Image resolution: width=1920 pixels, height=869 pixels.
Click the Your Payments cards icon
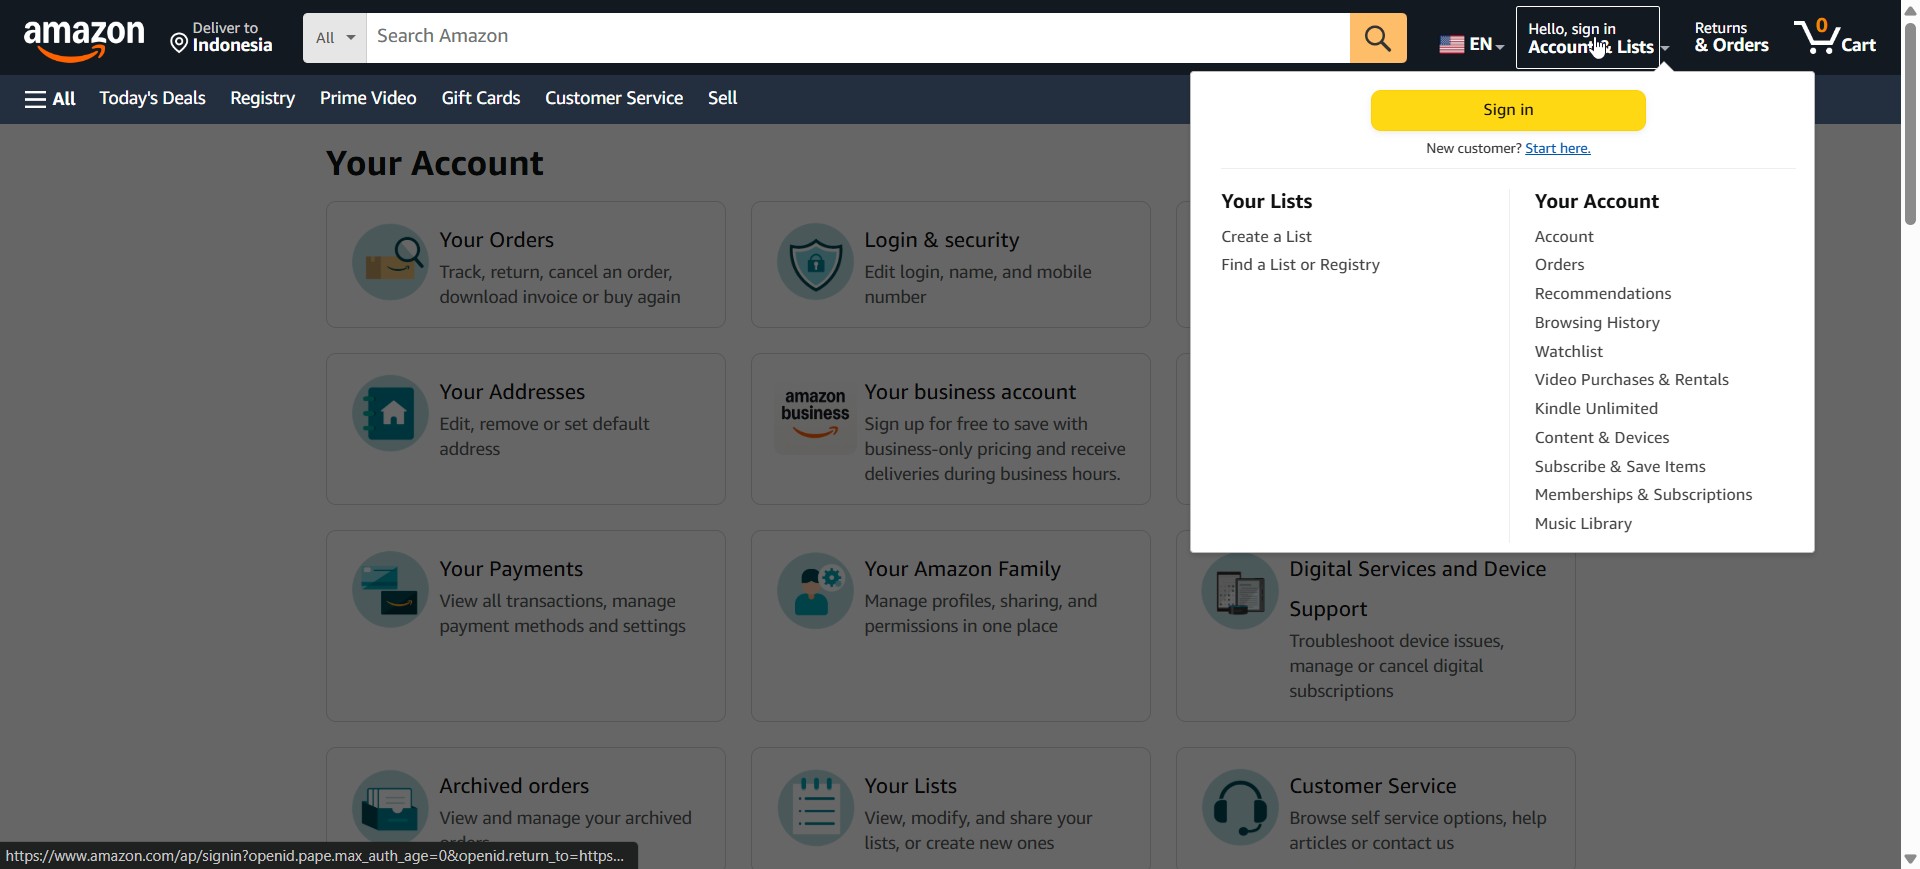(x=390, y=590)
